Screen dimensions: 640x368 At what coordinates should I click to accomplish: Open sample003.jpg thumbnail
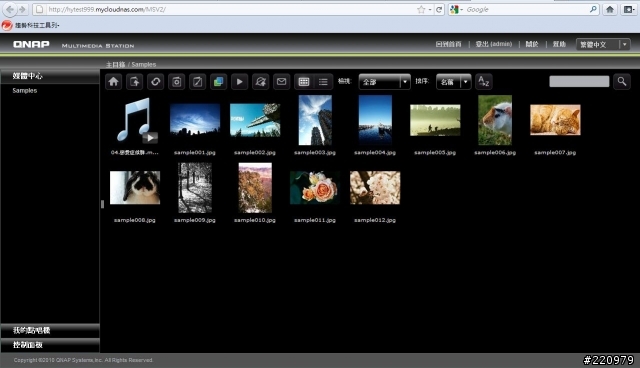315,120
